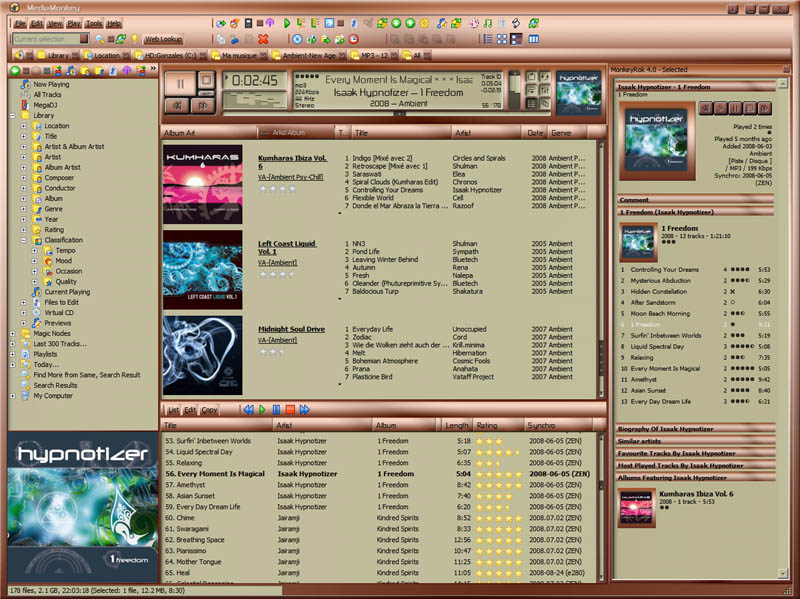Switch to the thumbnail grid view mode
This screenshot has height=599, width=800.
click(502, 39)
